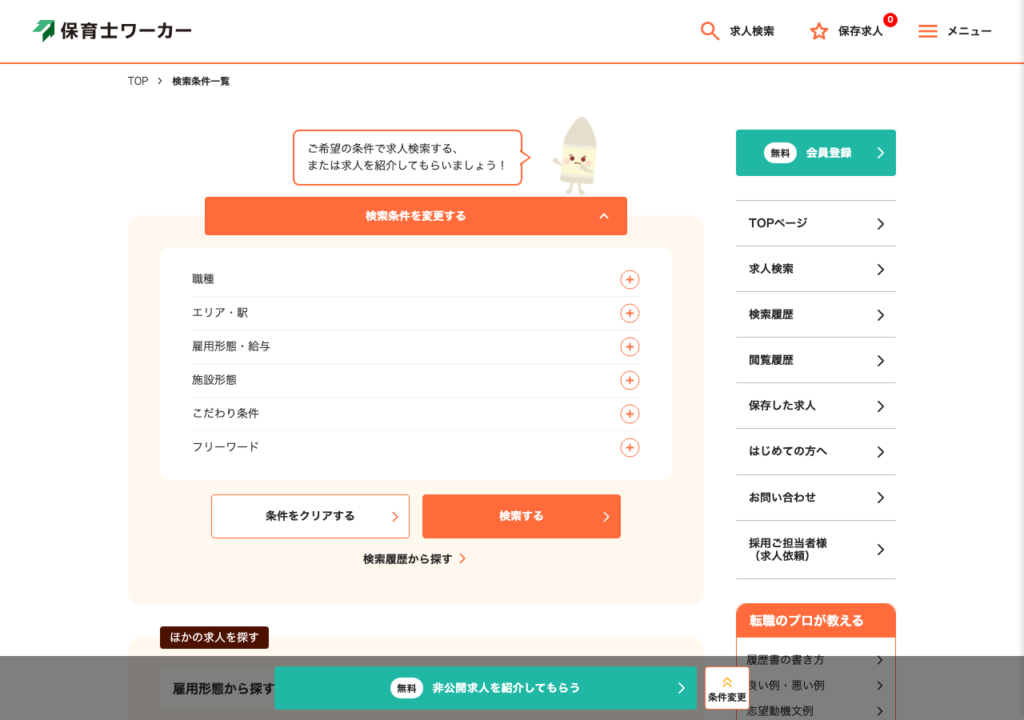
Task: Open sidebar 保存した求人 menu item
Action: (x=816, y=406)
